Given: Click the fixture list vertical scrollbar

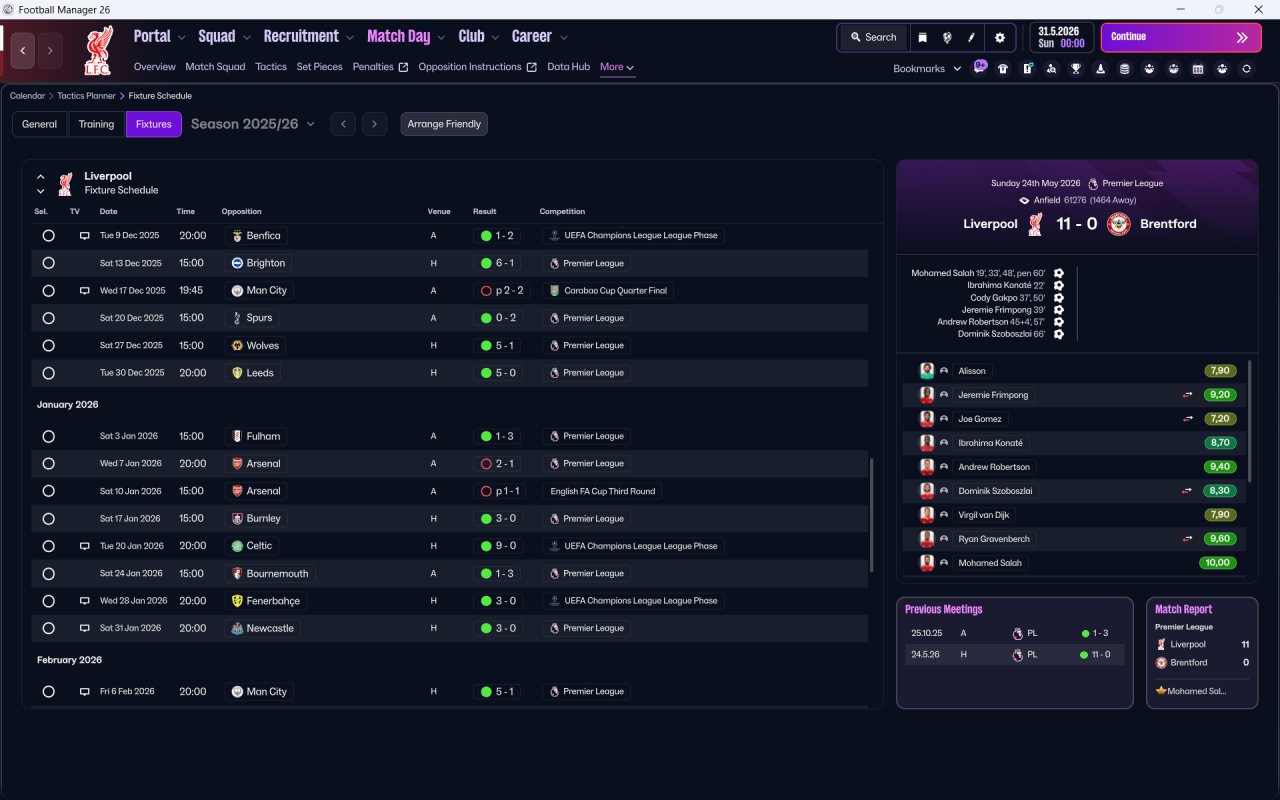Looking at the screenshot, I should (x=872, y=515).
